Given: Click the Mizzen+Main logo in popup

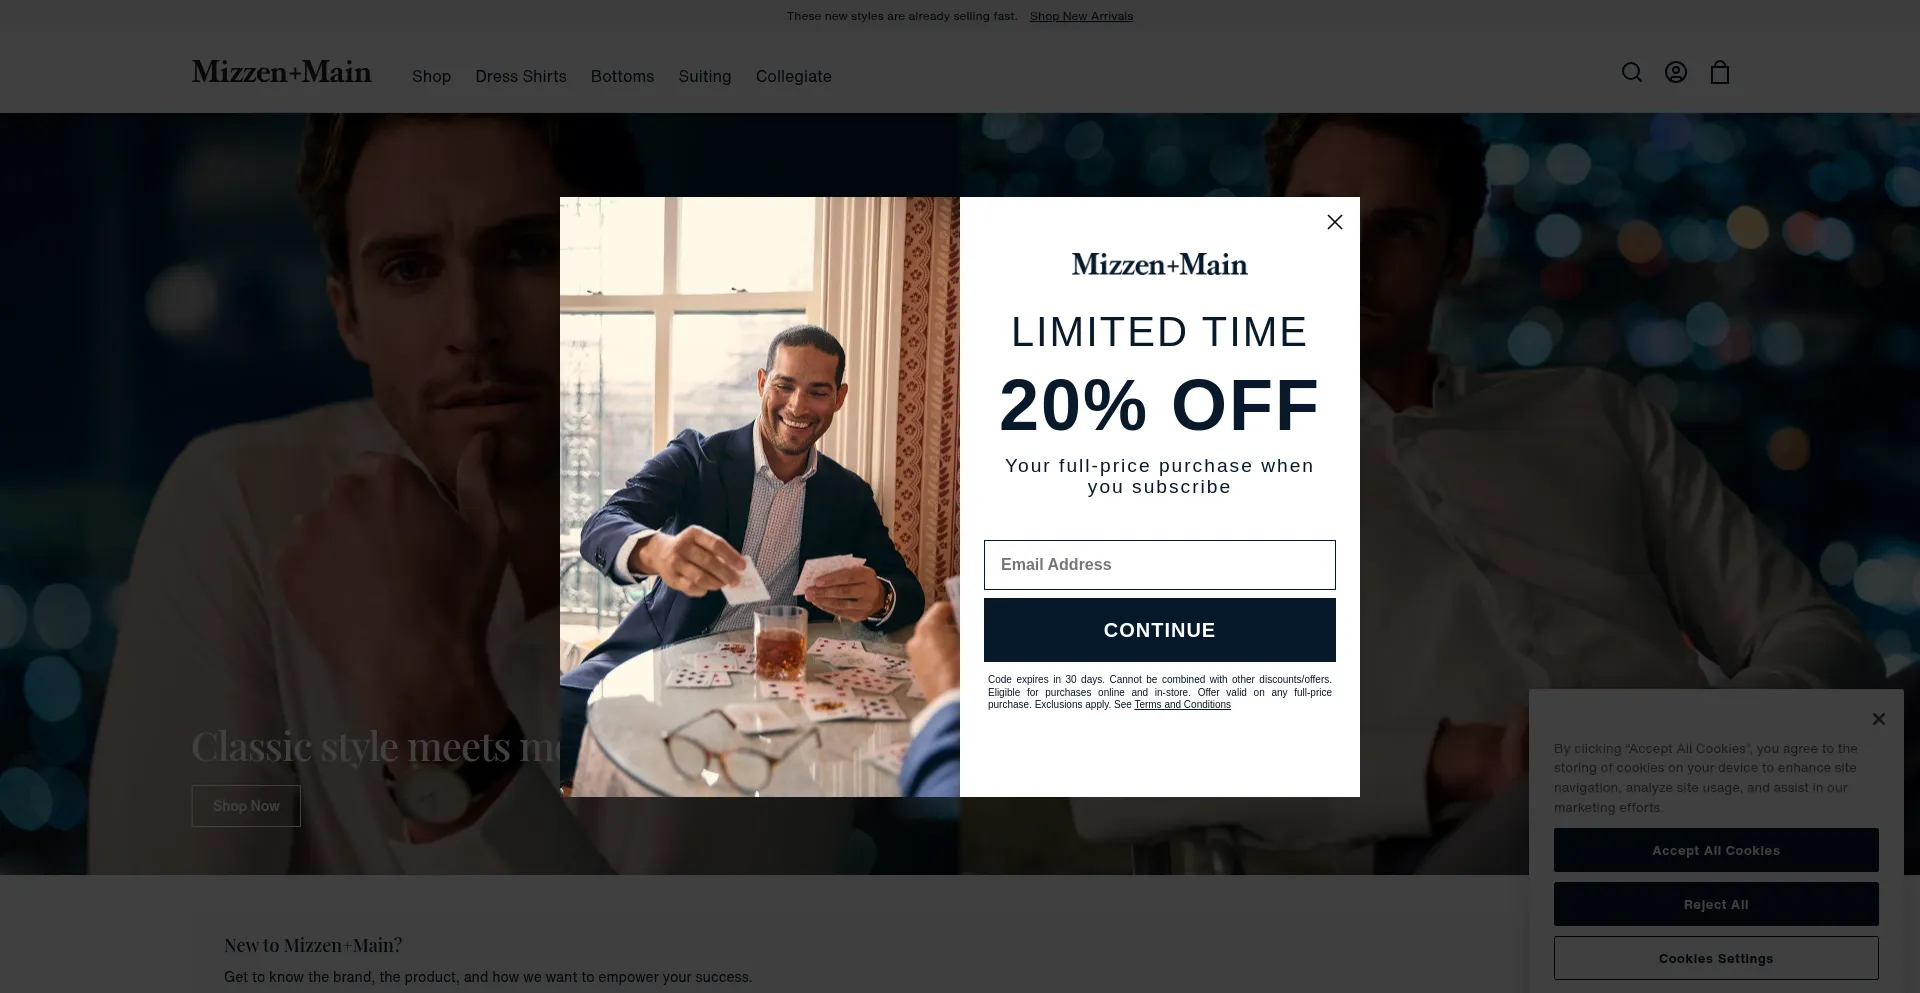Looking at the screenshot, I should (1159, 264).
